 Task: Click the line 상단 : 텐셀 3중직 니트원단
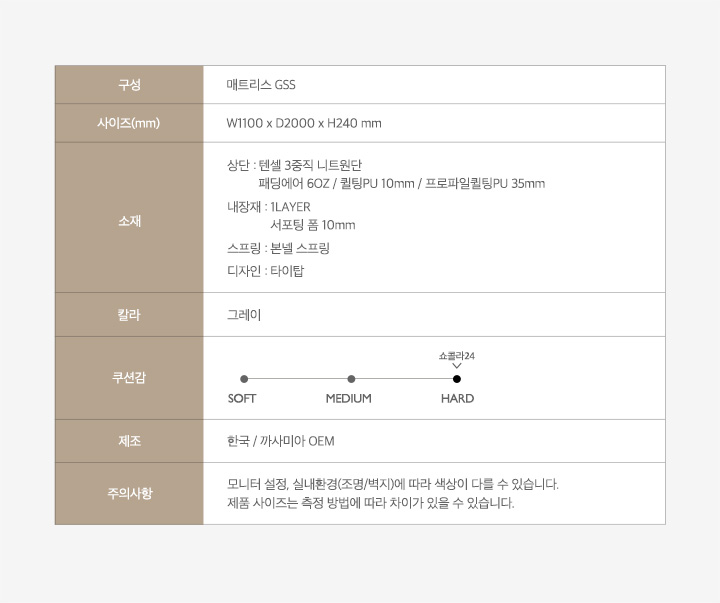pyautogui.click(x=294, y=165)
